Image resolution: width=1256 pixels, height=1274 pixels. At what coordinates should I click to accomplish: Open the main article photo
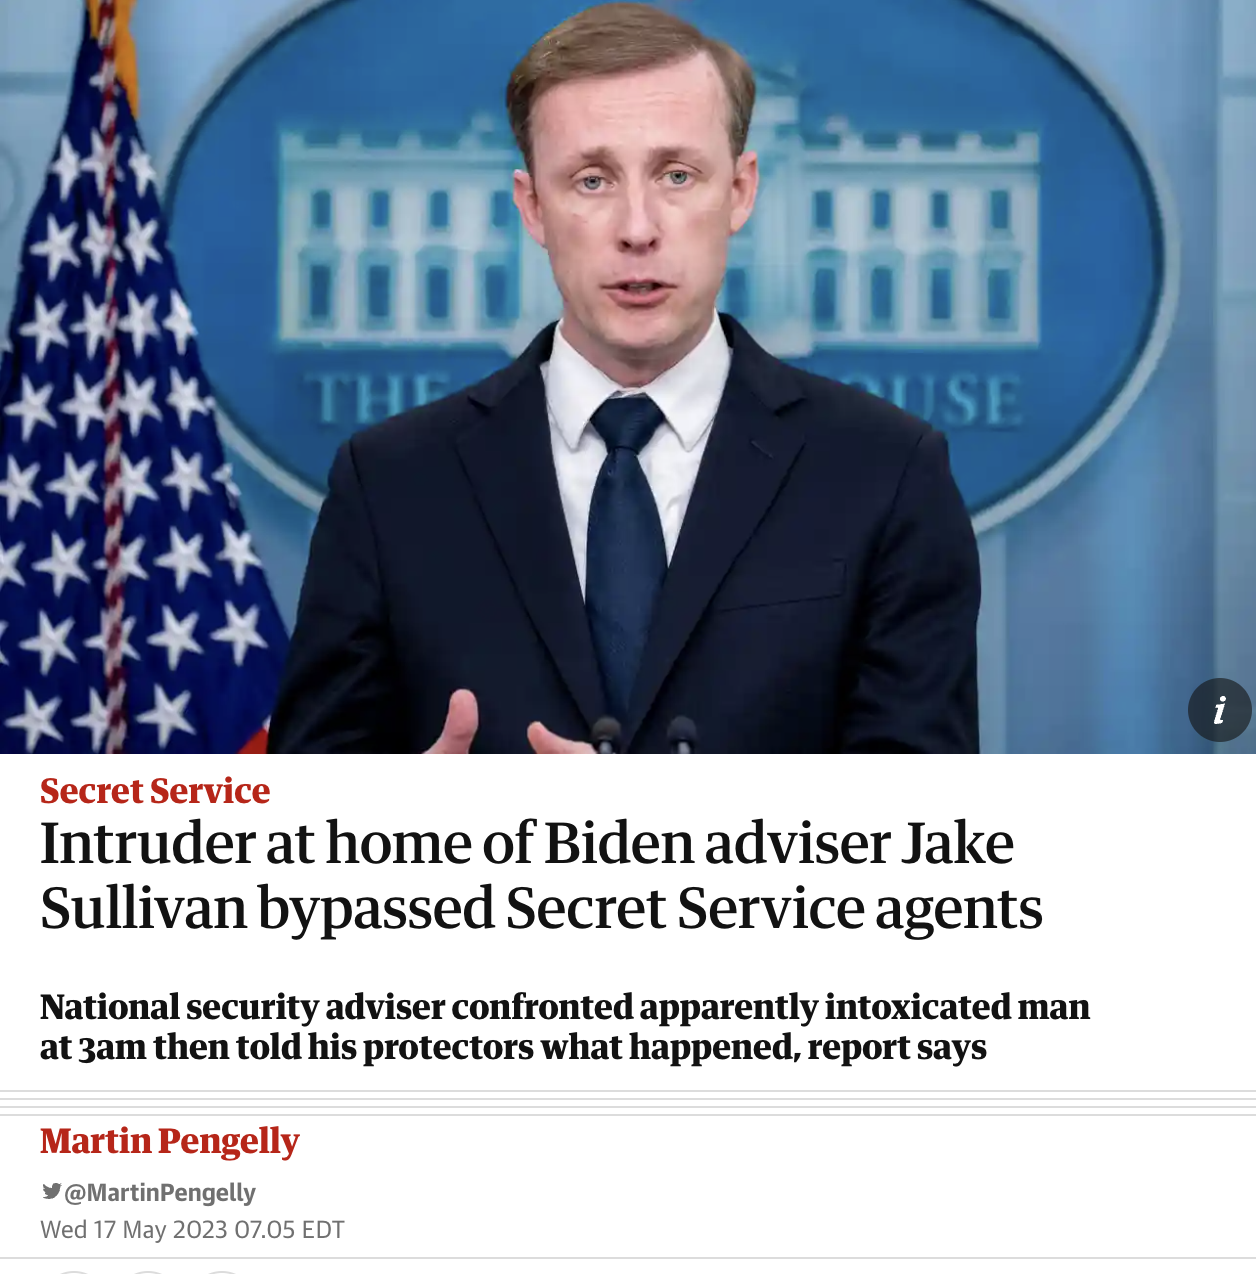pyautogui.click(x=628, y=376)
